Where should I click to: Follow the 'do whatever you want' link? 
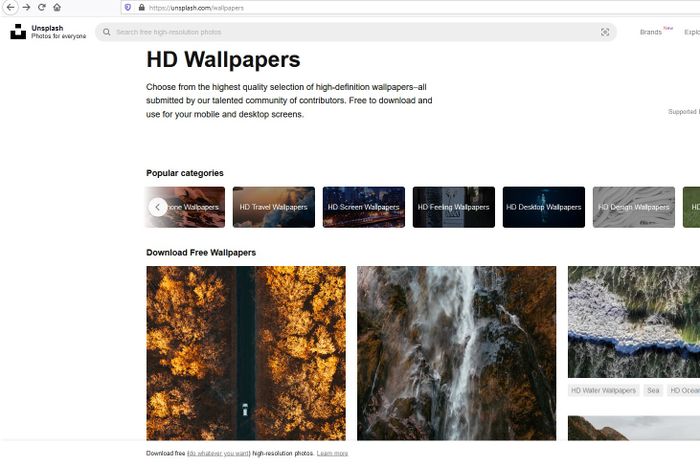[218, 454]
